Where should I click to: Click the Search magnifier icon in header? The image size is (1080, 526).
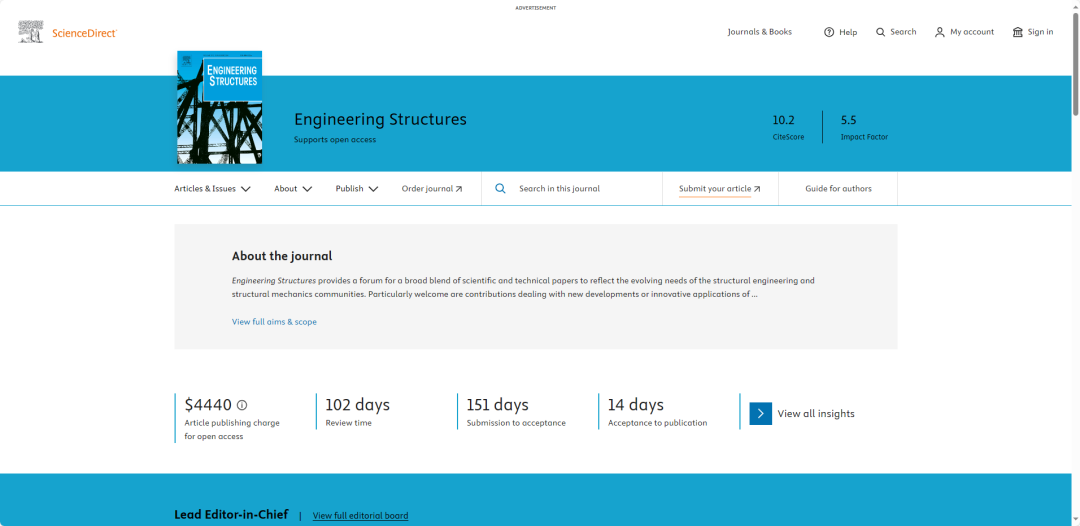[880, 32]
